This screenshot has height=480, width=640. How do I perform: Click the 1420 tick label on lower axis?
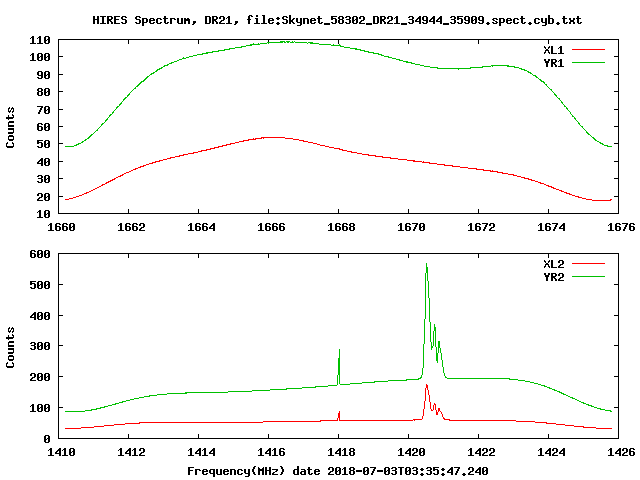pos(411,452)
